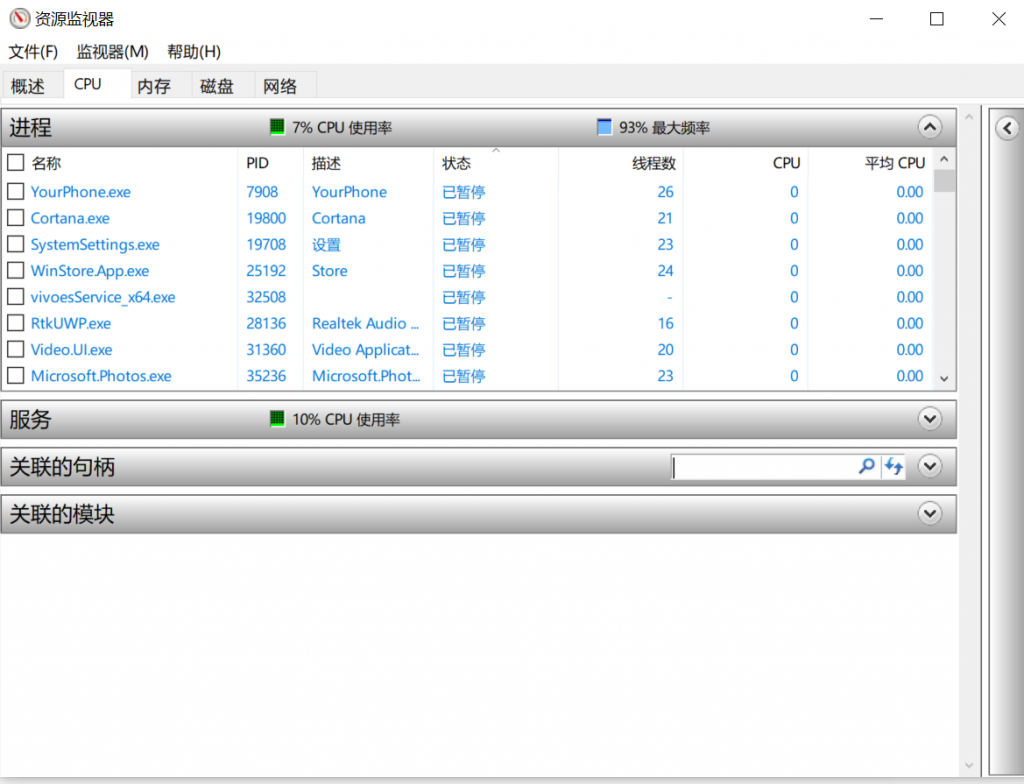Expand the right graph pane with arrow button
This screenshot has width=1024, height=784.
(x=1007, y=127)
